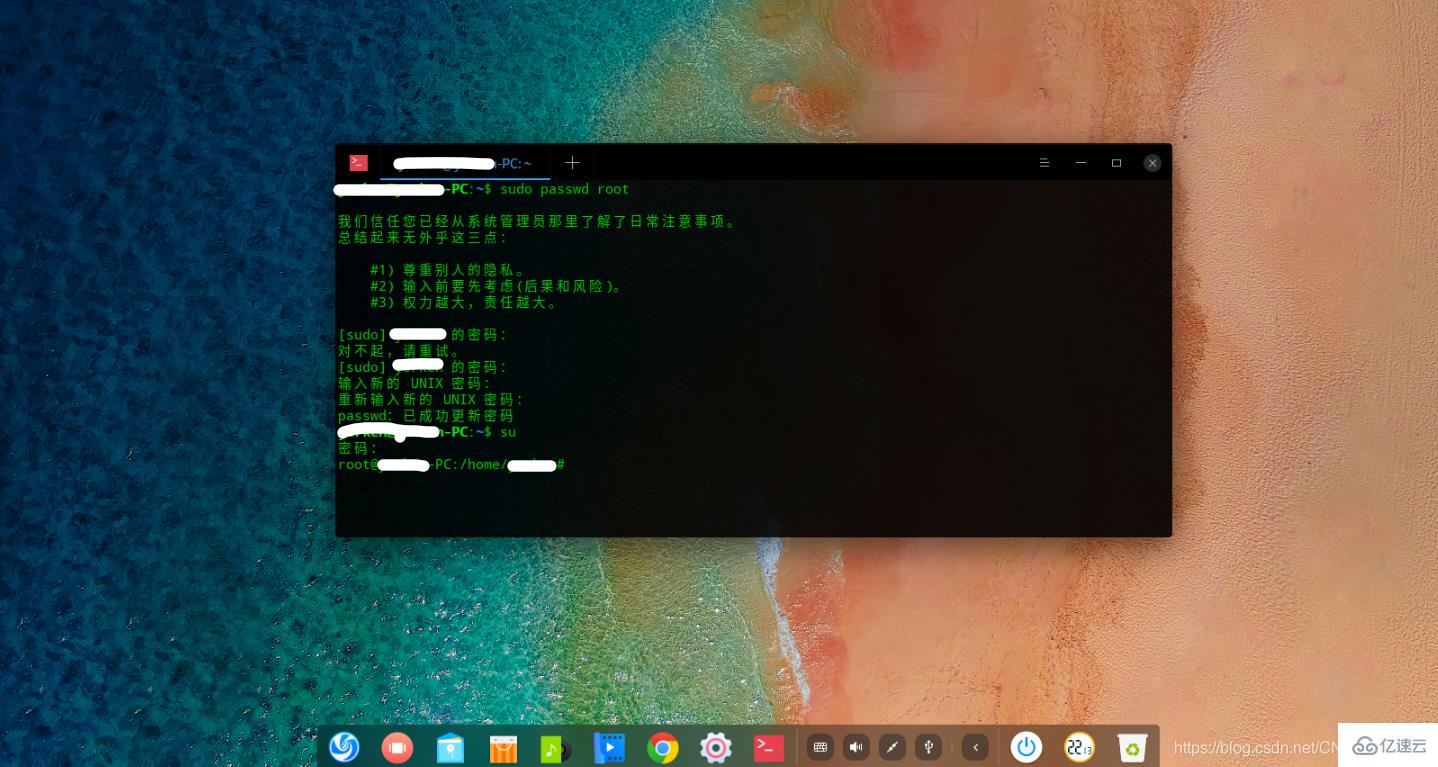Open the power shutdown menu

(x=1026, y=747)
